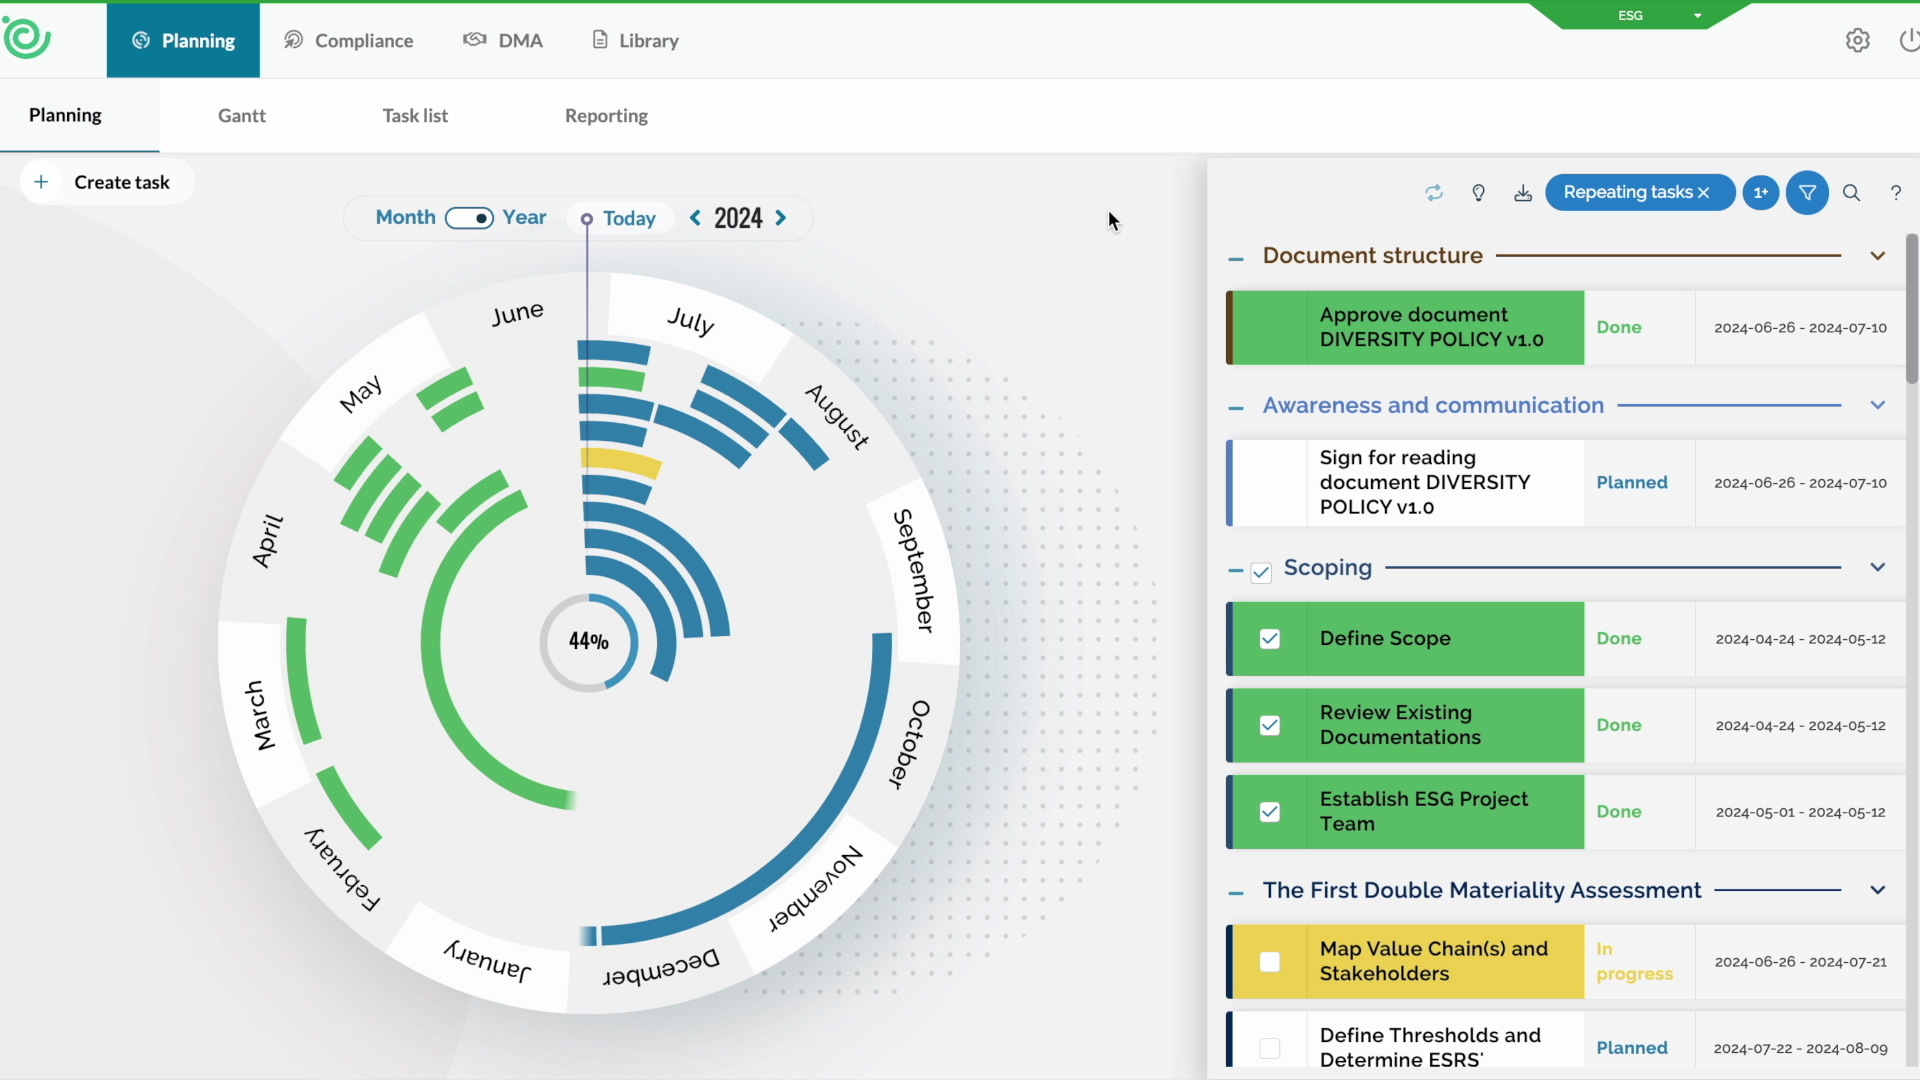Viewport: 1920px width, 1080px height.
Task: Collapse the Document structure section chevron
Action: pyautogui.click(x=1877, y=256)
